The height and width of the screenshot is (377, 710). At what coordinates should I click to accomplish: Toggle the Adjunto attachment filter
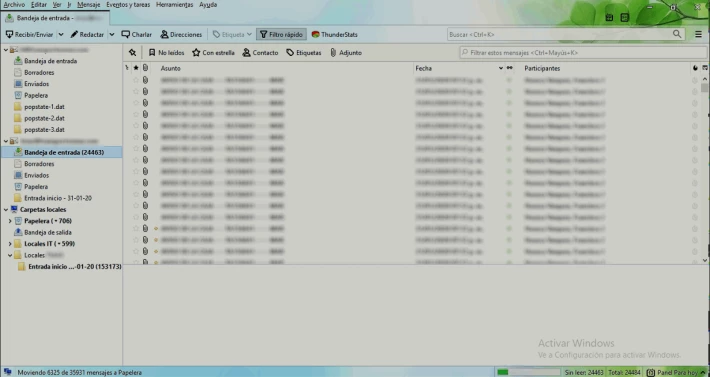click(346, 52)
